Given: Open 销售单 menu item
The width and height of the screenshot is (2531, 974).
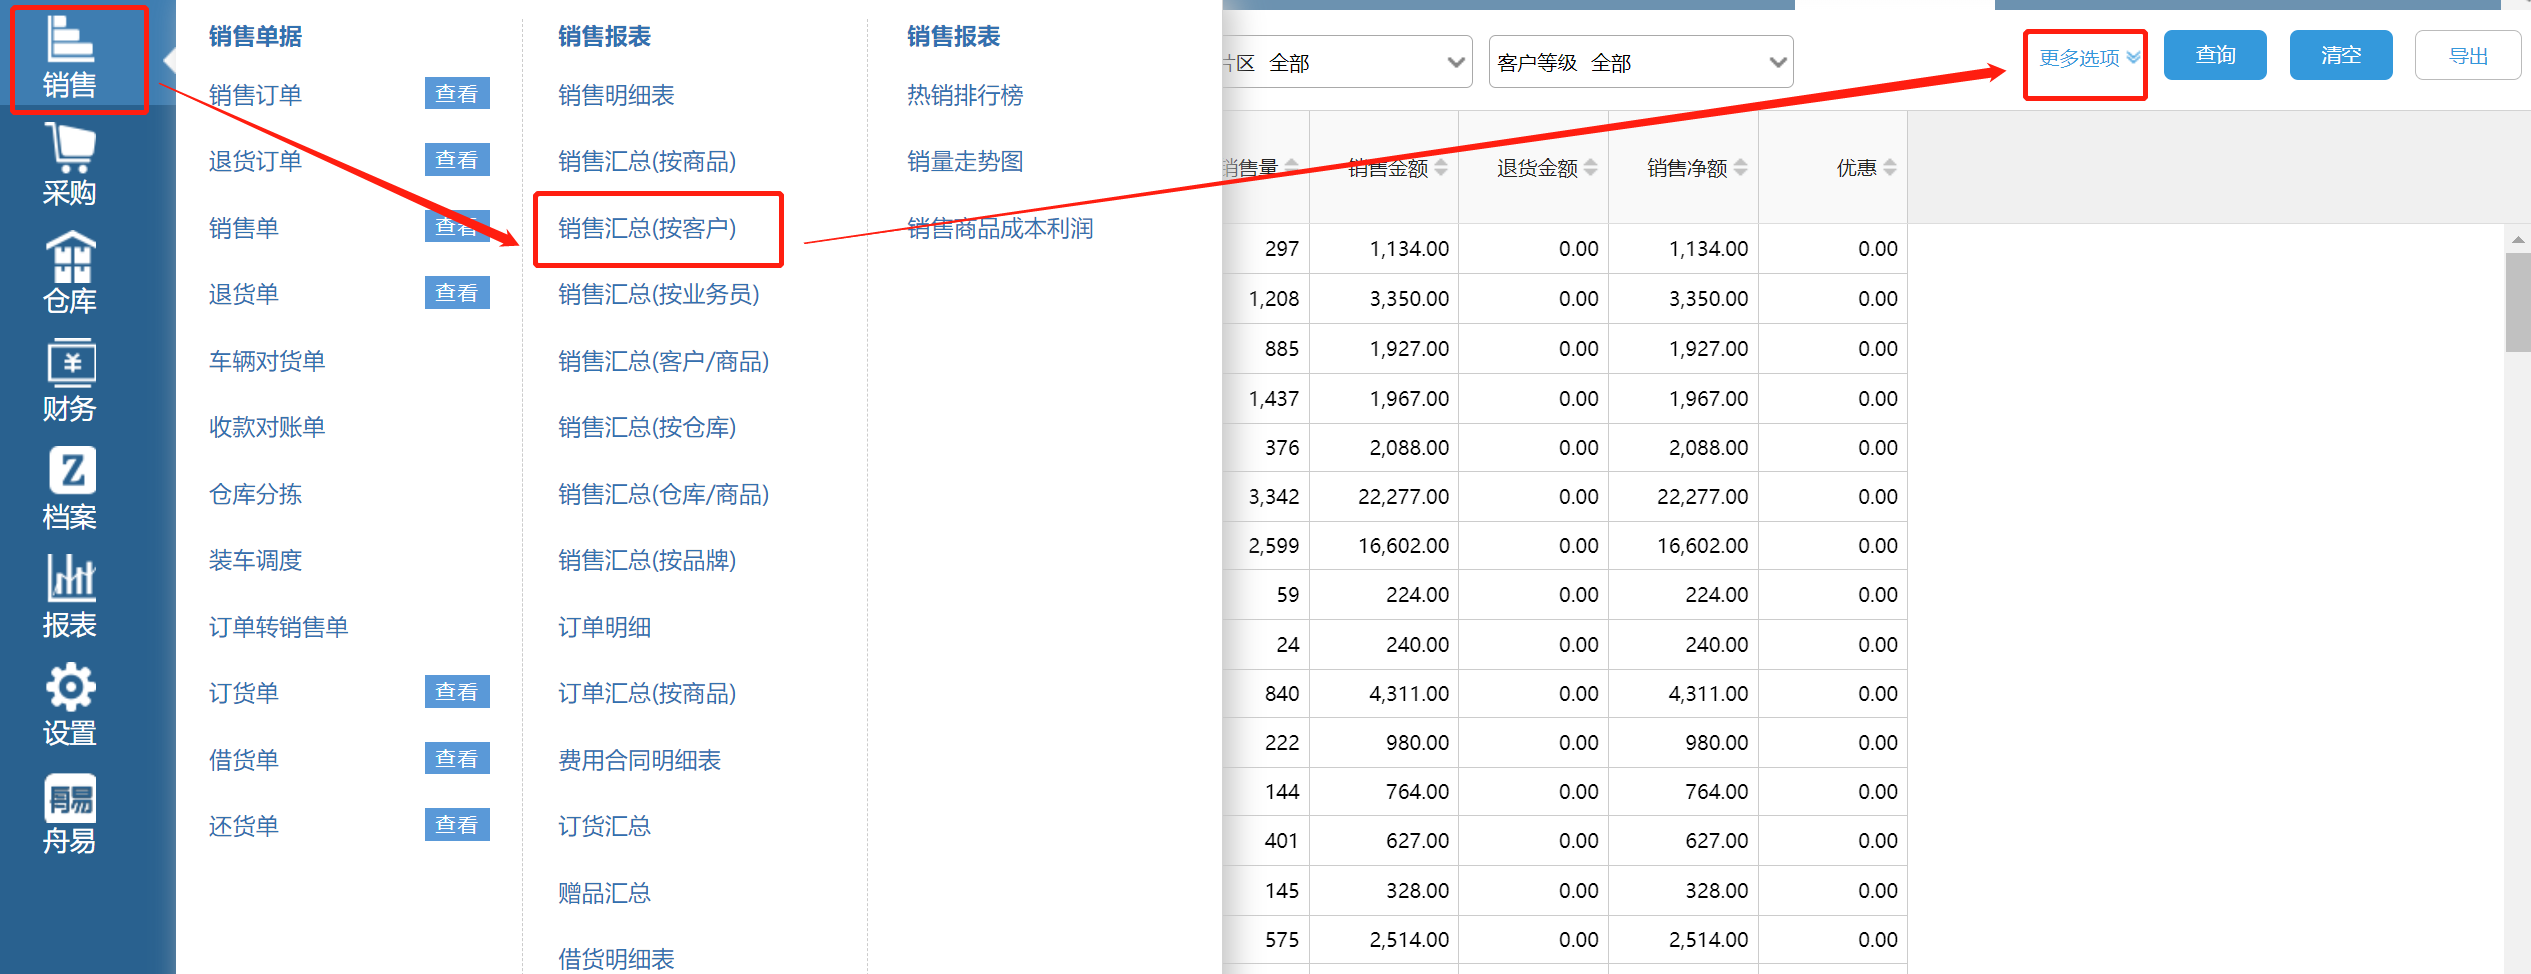Looking at the screenshot, I should [x=243, y=228].
